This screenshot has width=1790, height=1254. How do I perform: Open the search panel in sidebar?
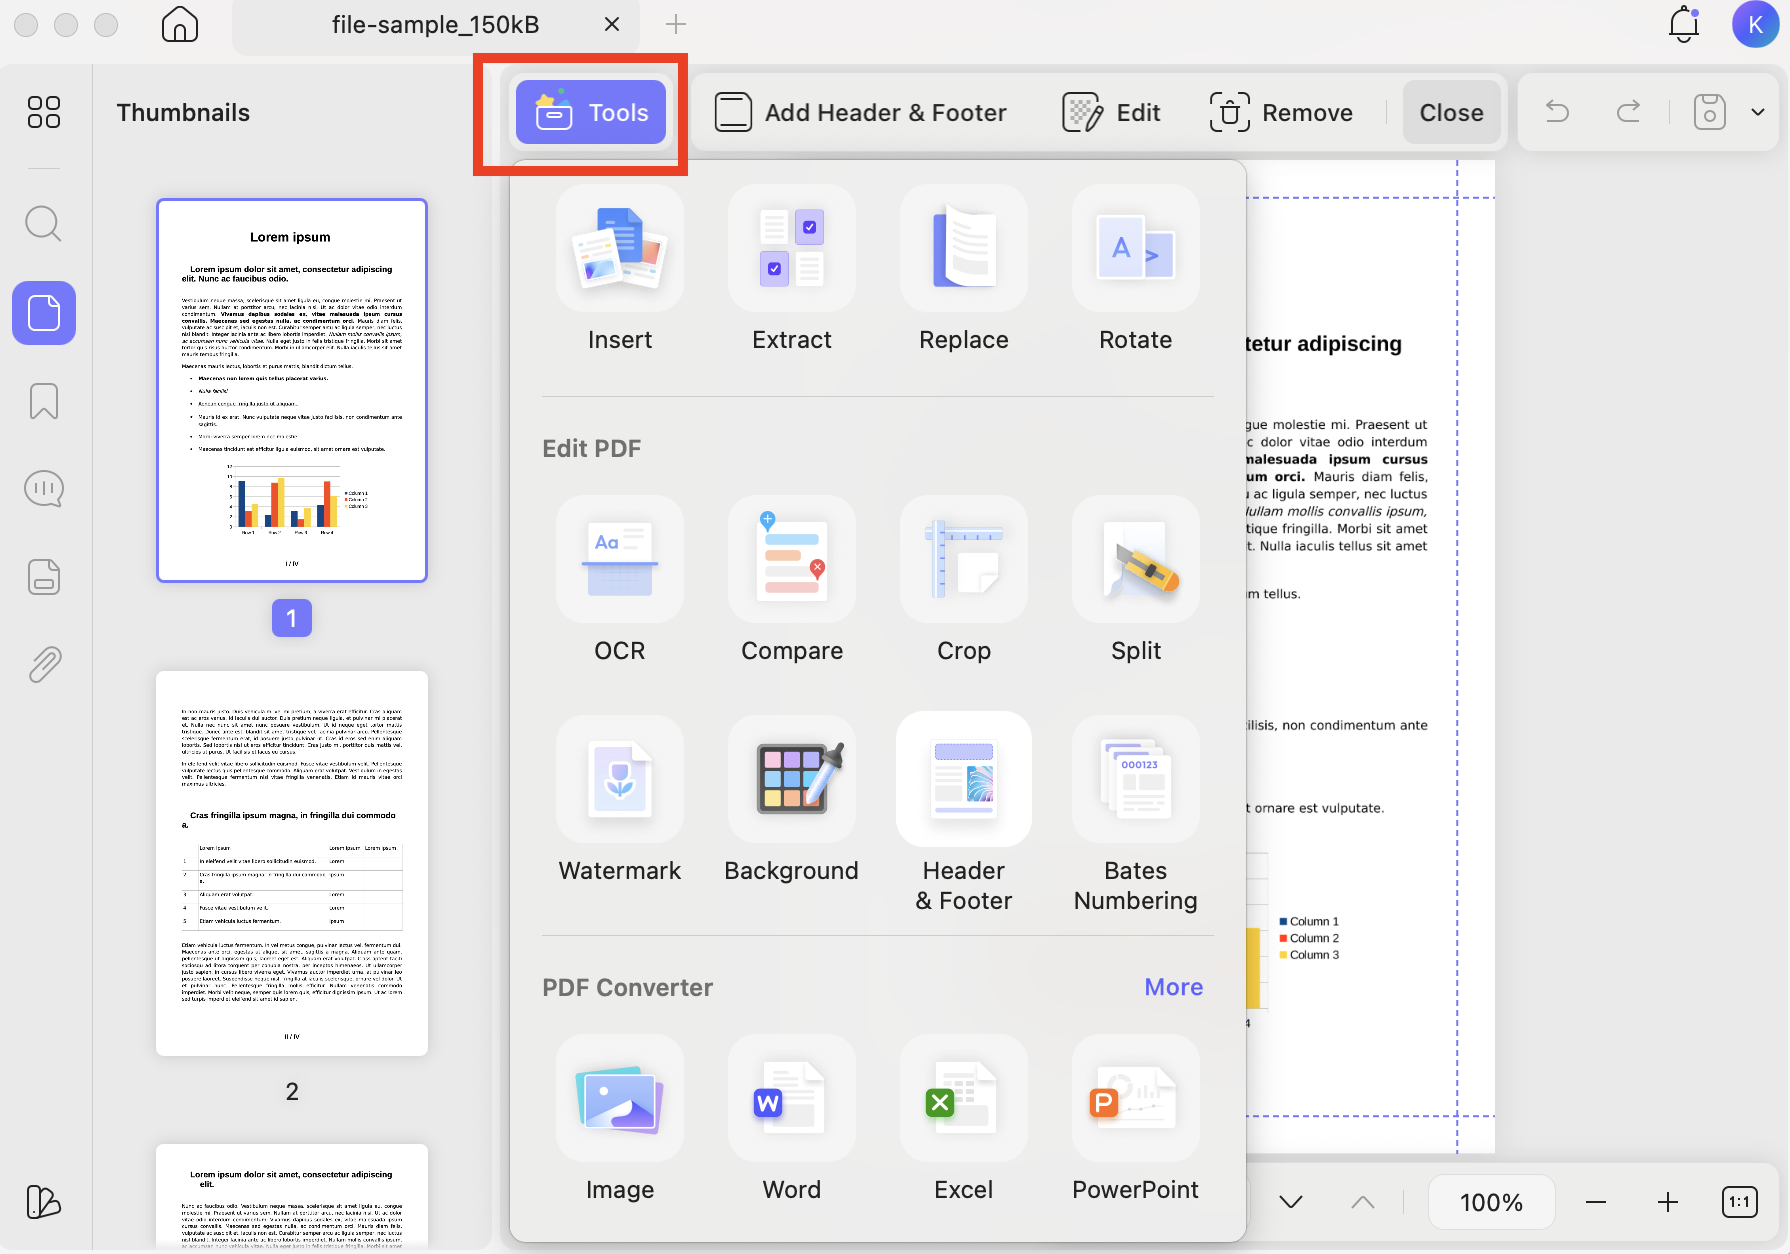43,224
